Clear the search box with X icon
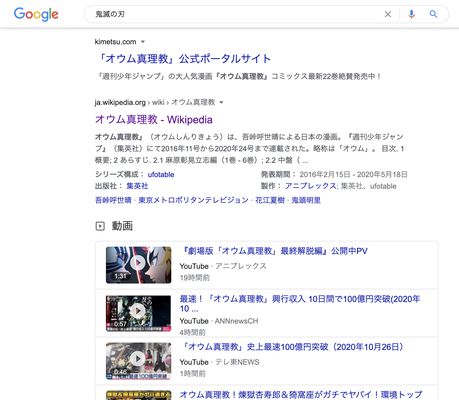Screen dimensions: 459x400 pyautogui.click(x=388, y=14)
